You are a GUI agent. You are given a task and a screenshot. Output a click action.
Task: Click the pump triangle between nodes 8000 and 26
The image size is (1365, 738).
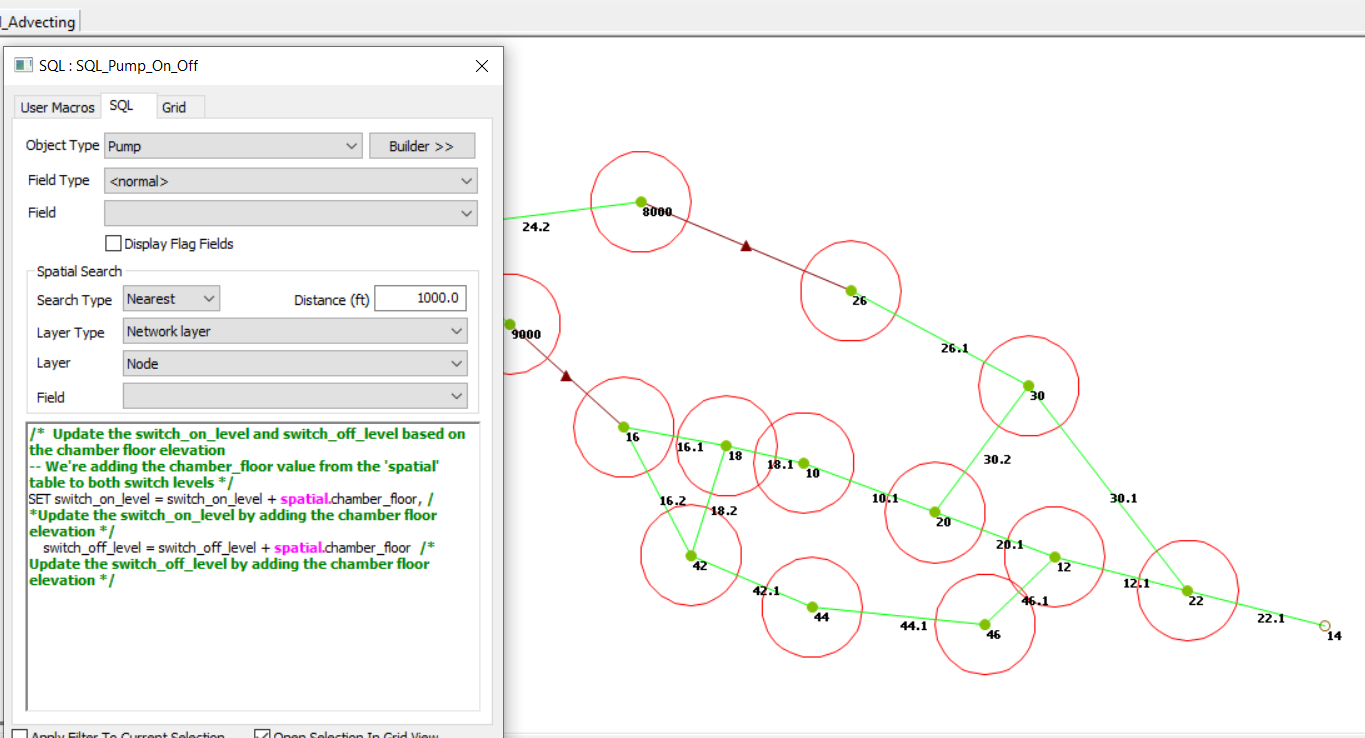[x=745, y=246]
